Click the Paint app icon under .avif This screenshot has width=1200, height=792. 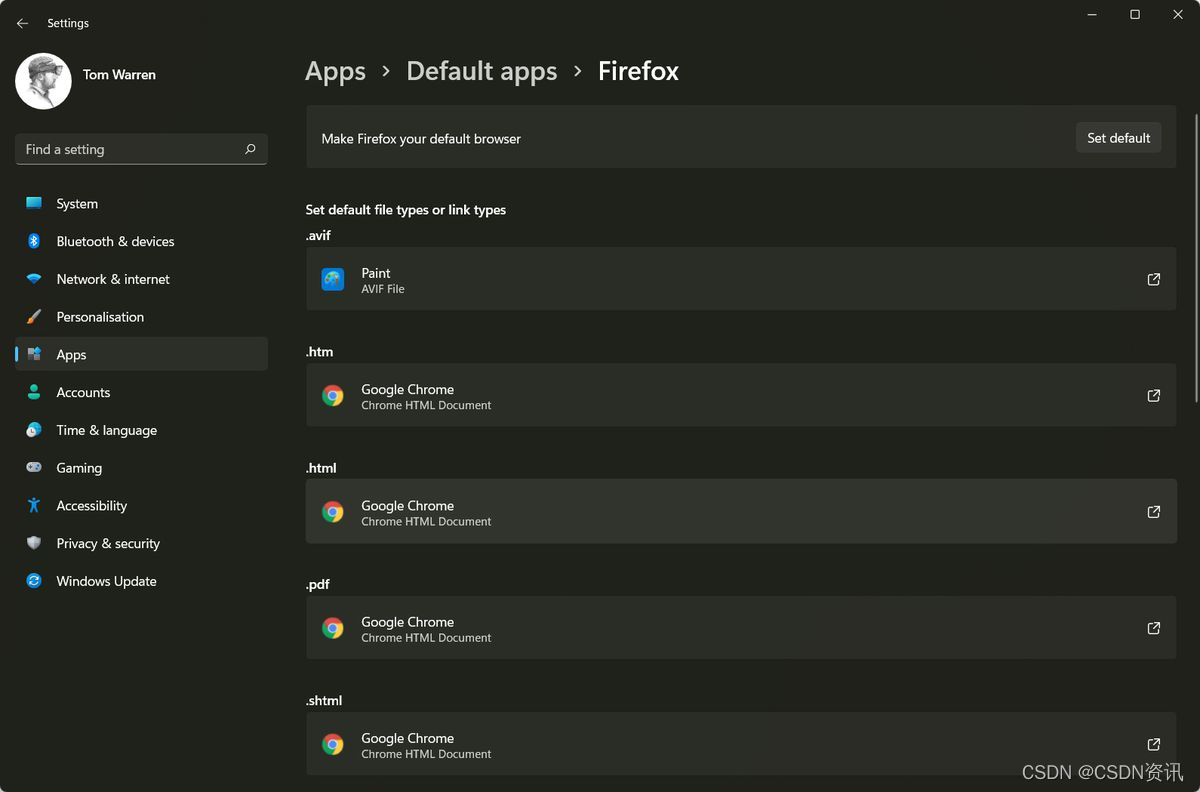(x=333, y=279)
